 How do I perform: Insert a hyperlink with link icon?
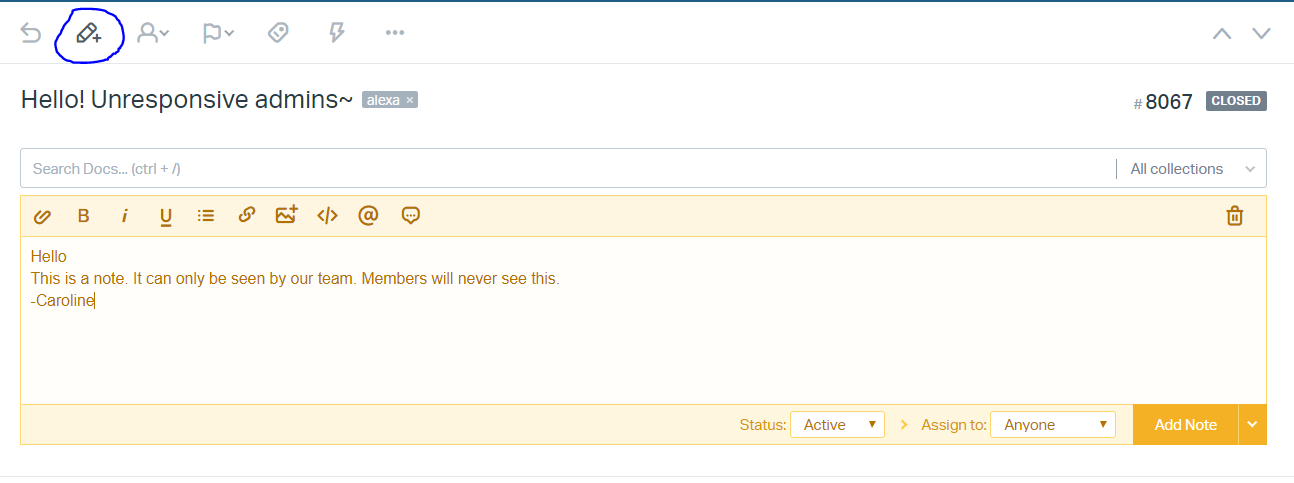coord(247,215)
